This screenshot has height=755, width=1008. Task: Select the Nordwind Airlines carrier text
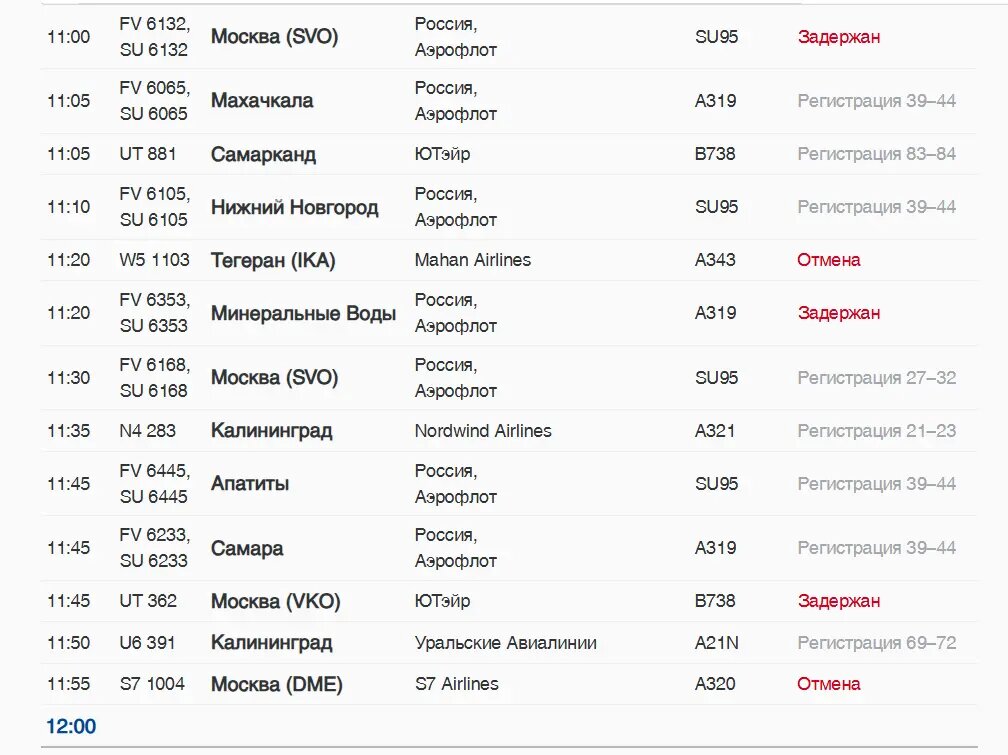coord(483,431)
